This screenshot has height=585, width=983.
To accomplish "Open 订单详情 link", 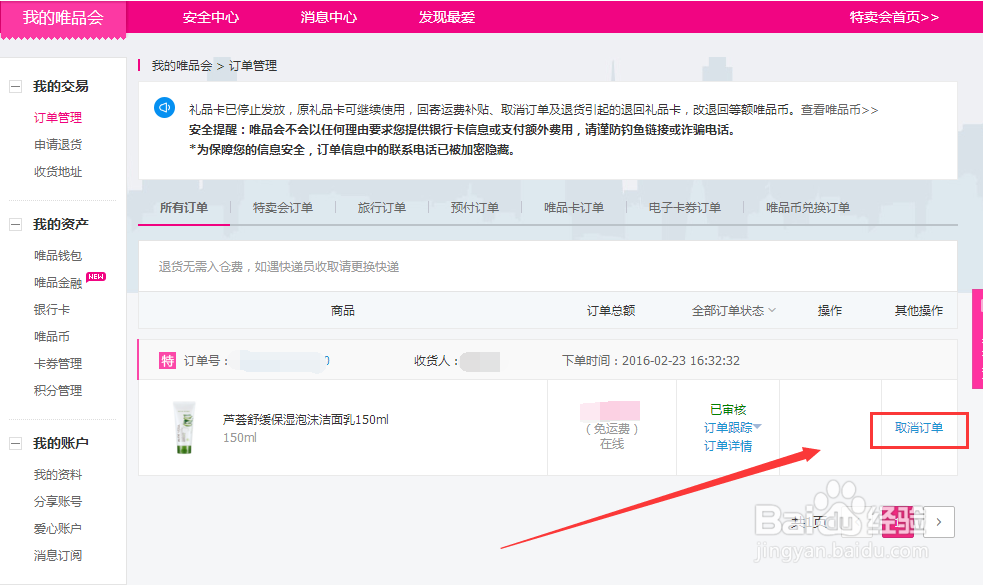I will point(728,446).
